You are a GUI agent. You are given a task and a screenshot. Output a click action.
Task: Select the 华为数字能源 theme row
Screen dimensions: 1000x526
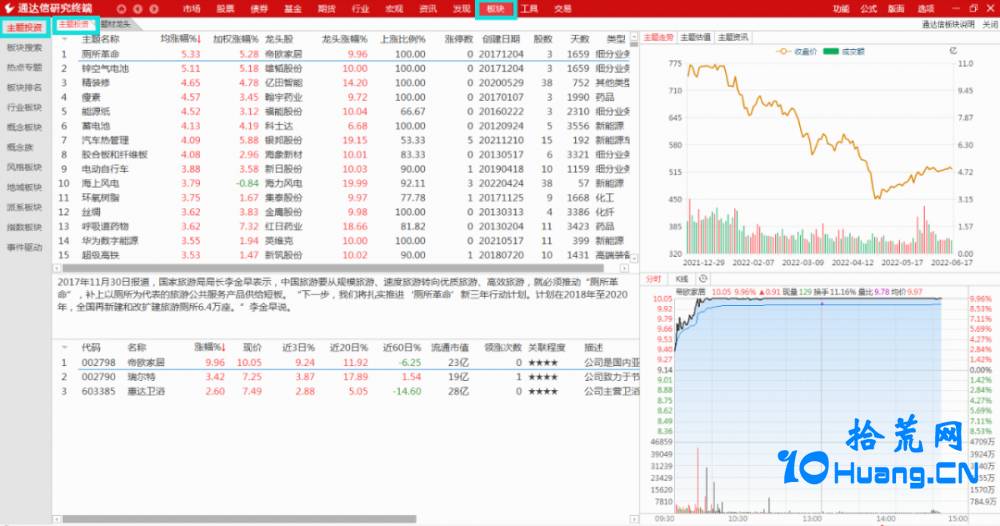[344, 240]
